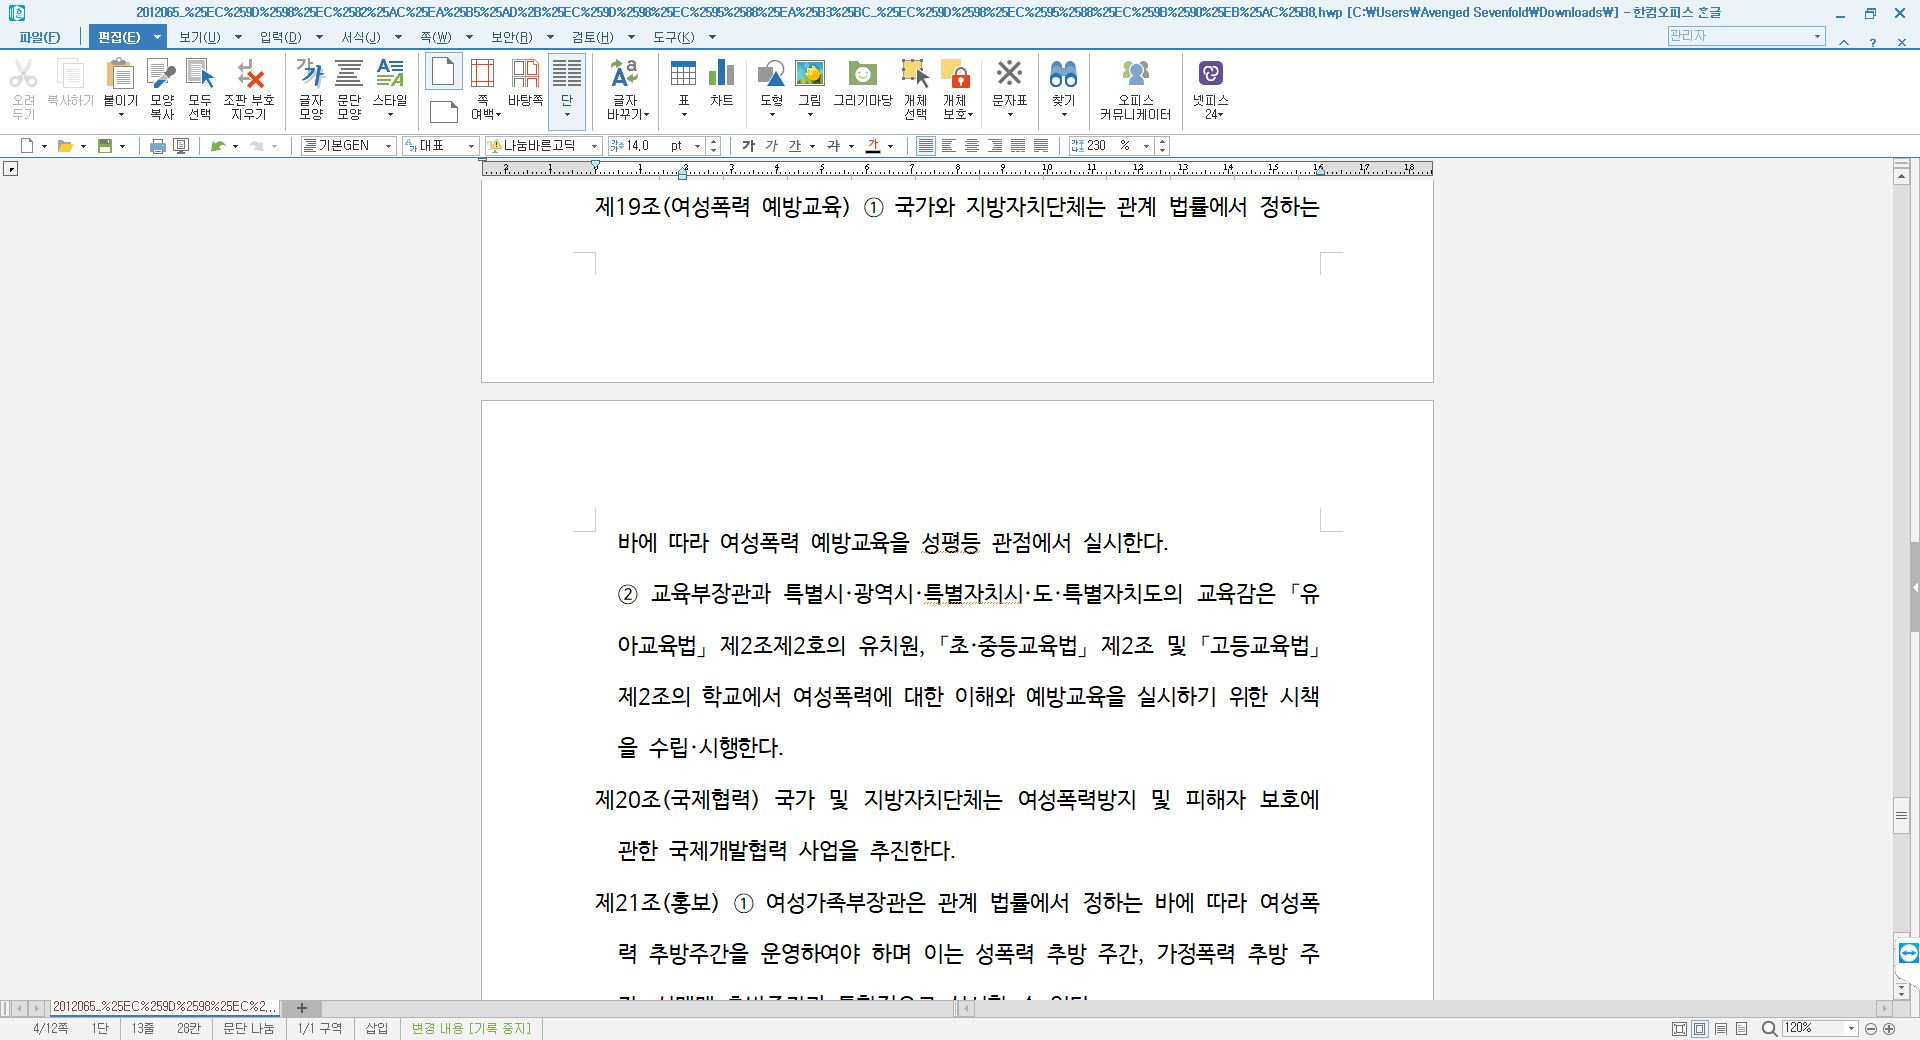This screenshot has height=1040, width=1920.
Task: Expand the 나눔바른고딕 font dropdown
Action: [x=594, y=146]
